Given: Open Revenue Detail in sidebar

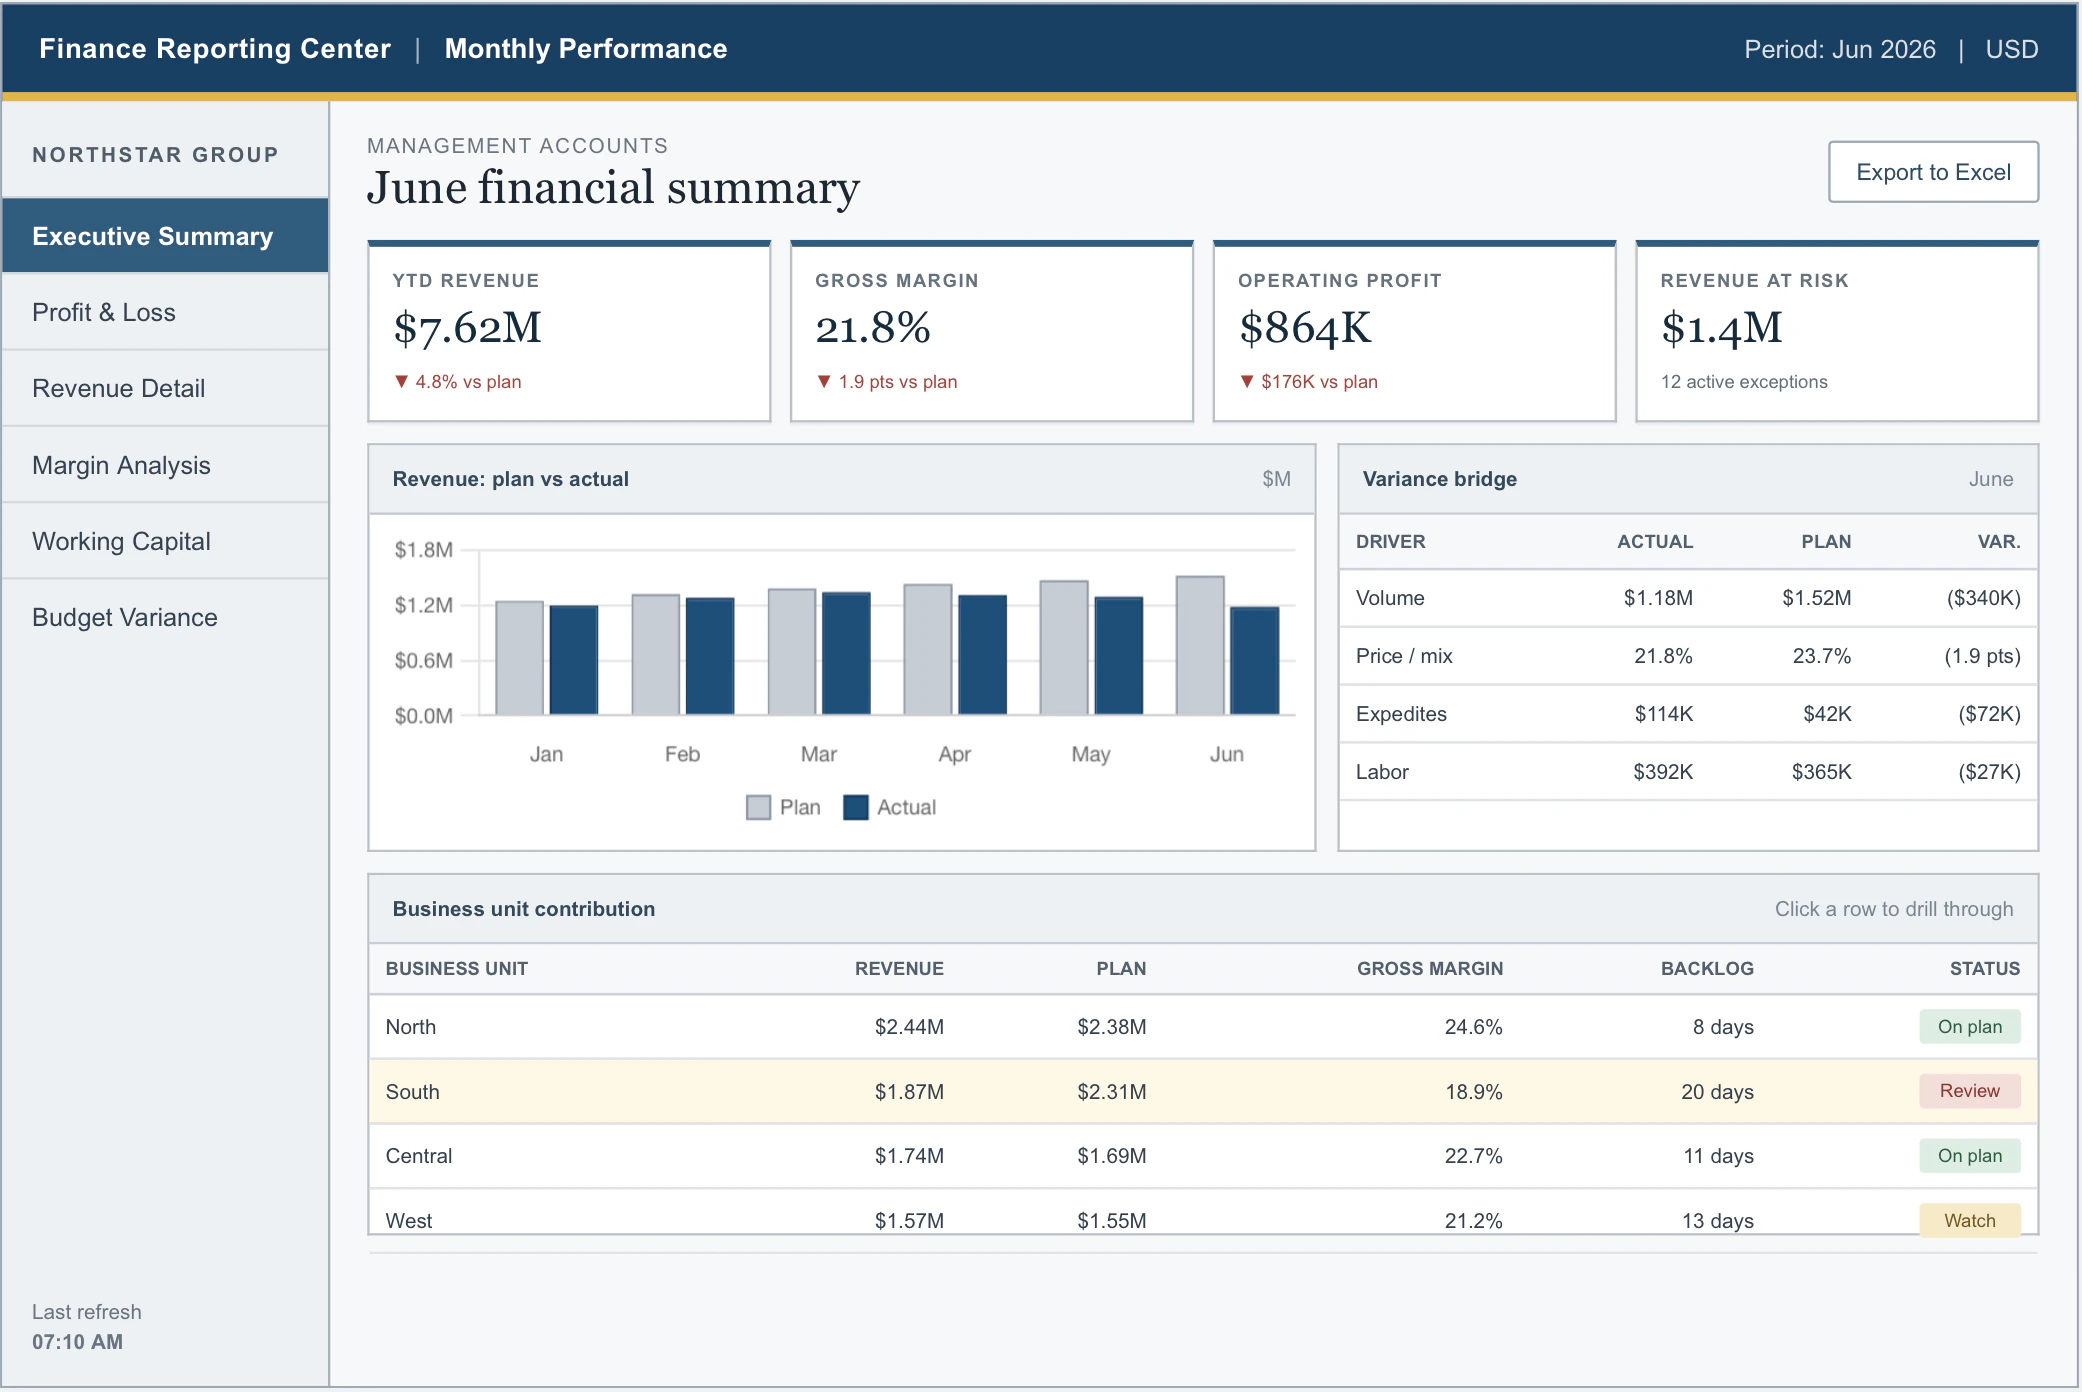Looking at the screenshot, I should coord(165,388).
